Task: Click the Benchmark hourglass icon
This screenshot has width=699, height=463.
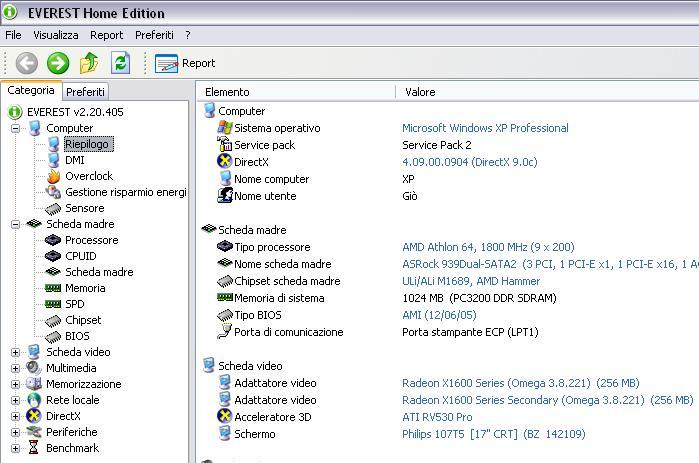Action: [x=33, y=447]
